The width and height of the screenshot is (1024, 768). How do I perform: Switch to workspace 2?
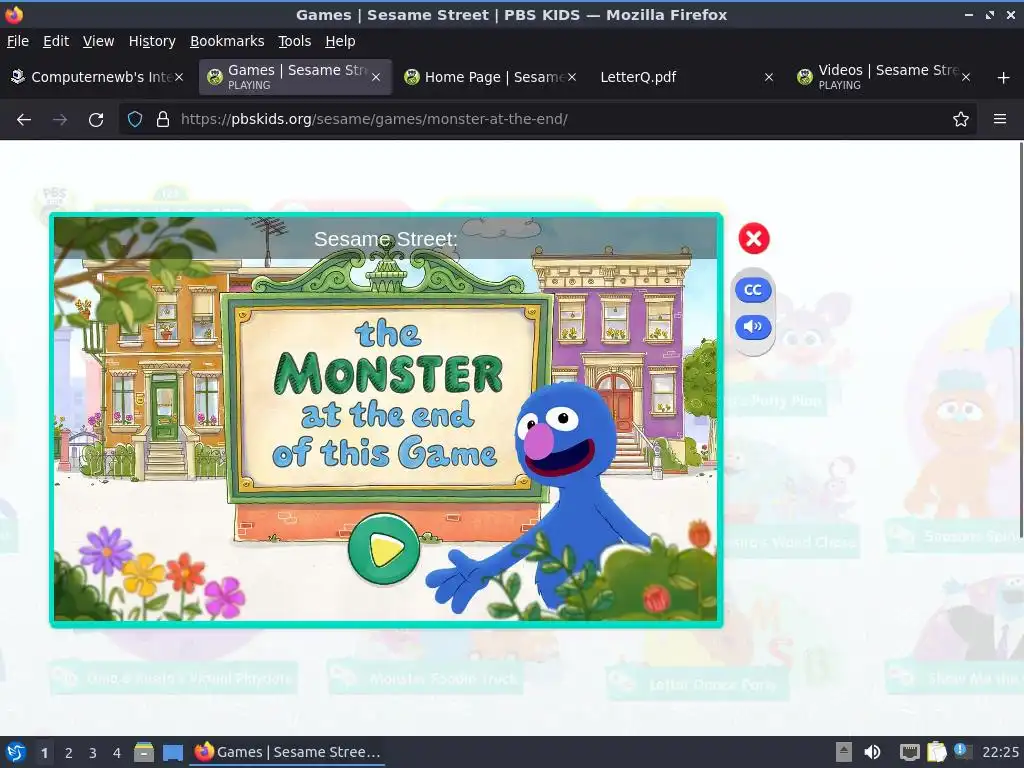tap(69, 753)
